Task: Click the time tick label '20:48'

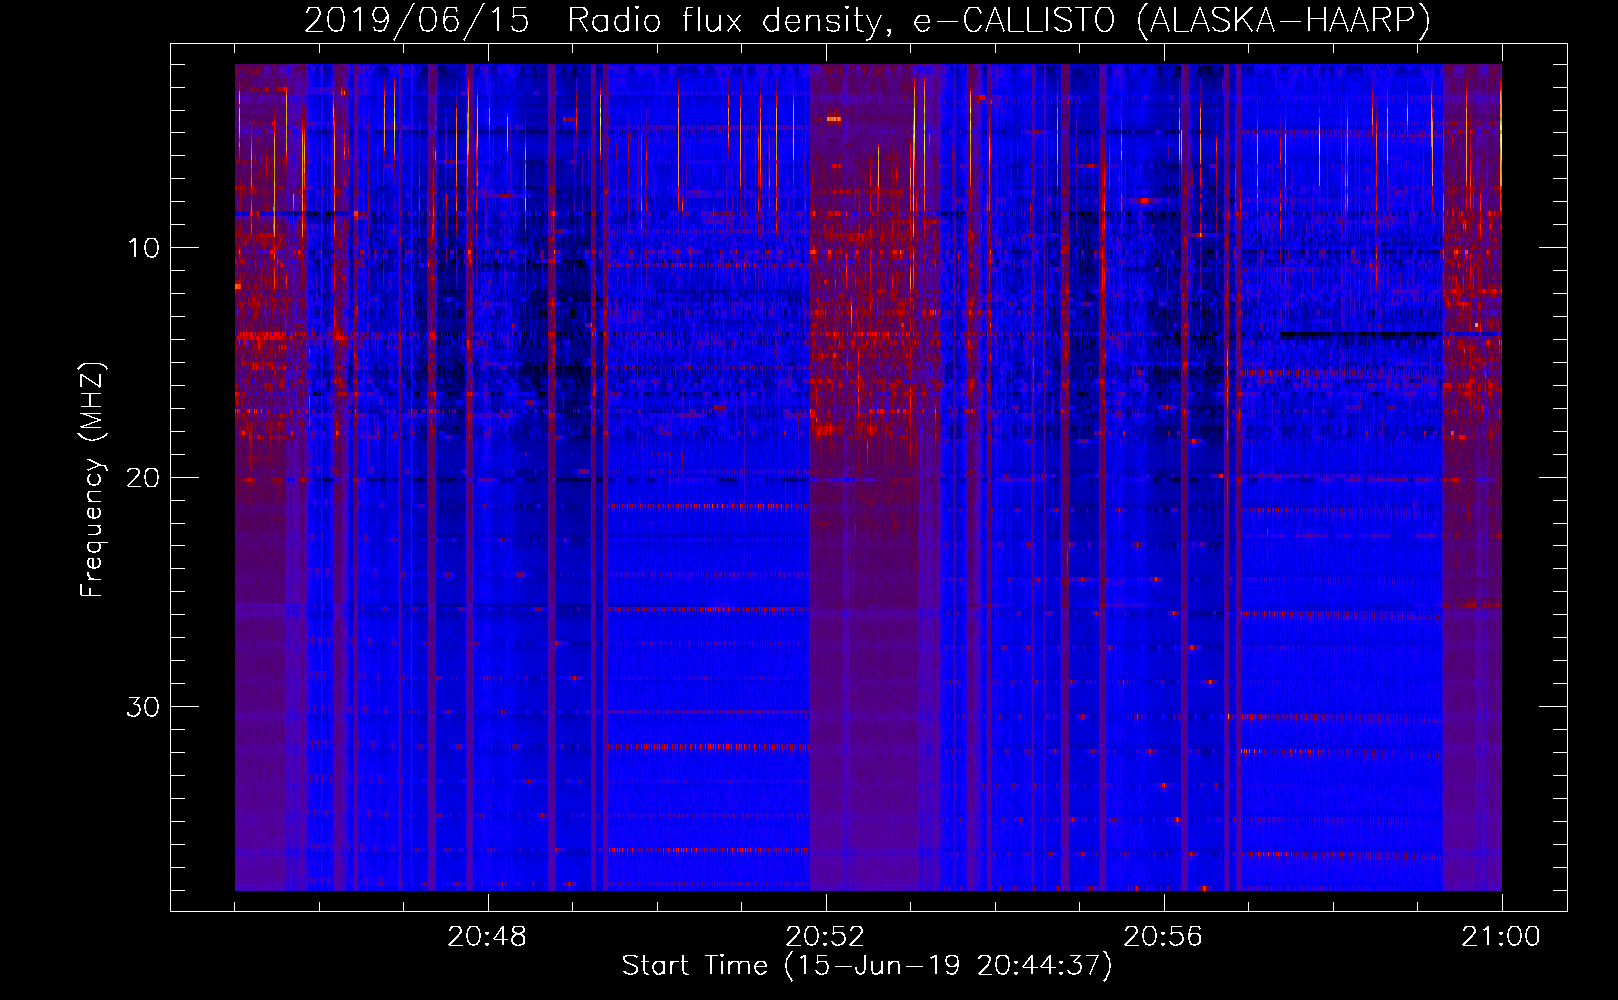Action: 487,937
